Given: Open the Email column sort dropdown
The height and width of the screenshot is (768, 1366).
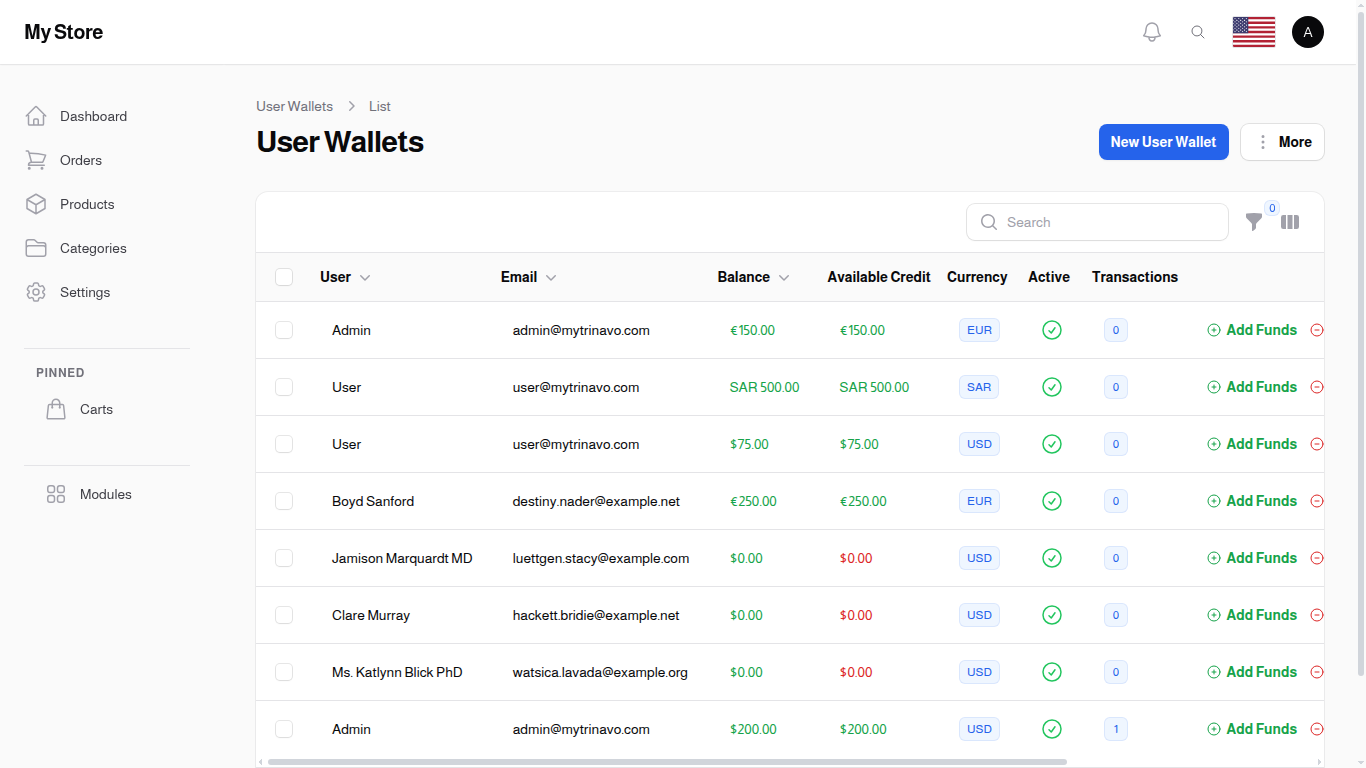Looking at the screenshot, I should (551, 277).
